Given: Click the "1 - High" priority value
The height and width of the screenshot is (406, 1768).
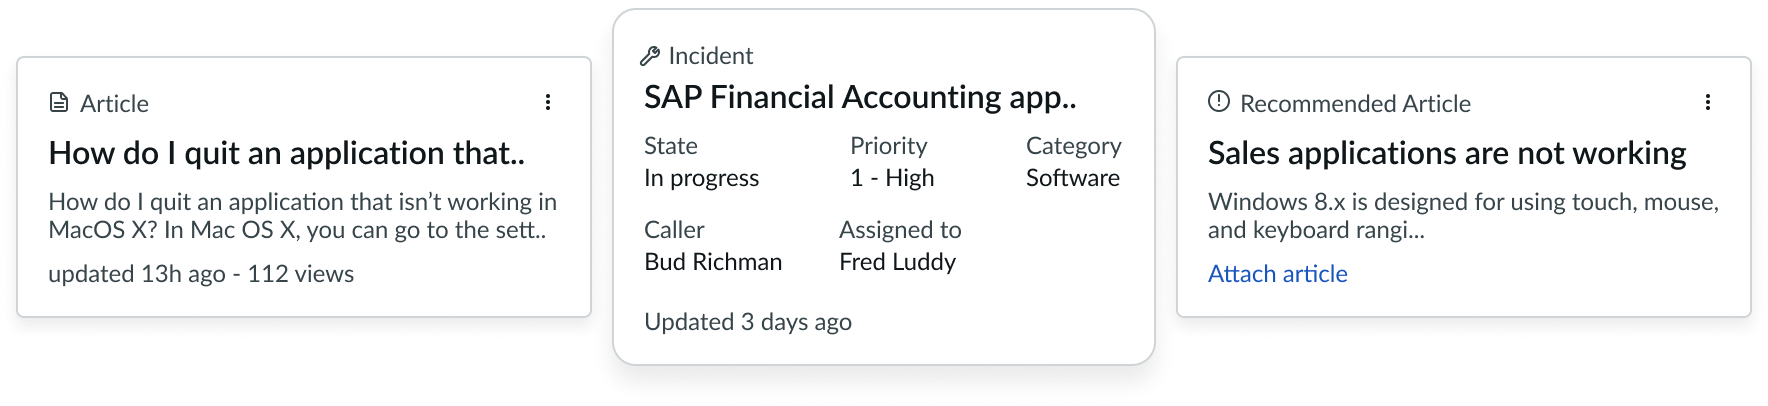Looking at the screenshot, I should pyautogui.click(x=892, y=178).
